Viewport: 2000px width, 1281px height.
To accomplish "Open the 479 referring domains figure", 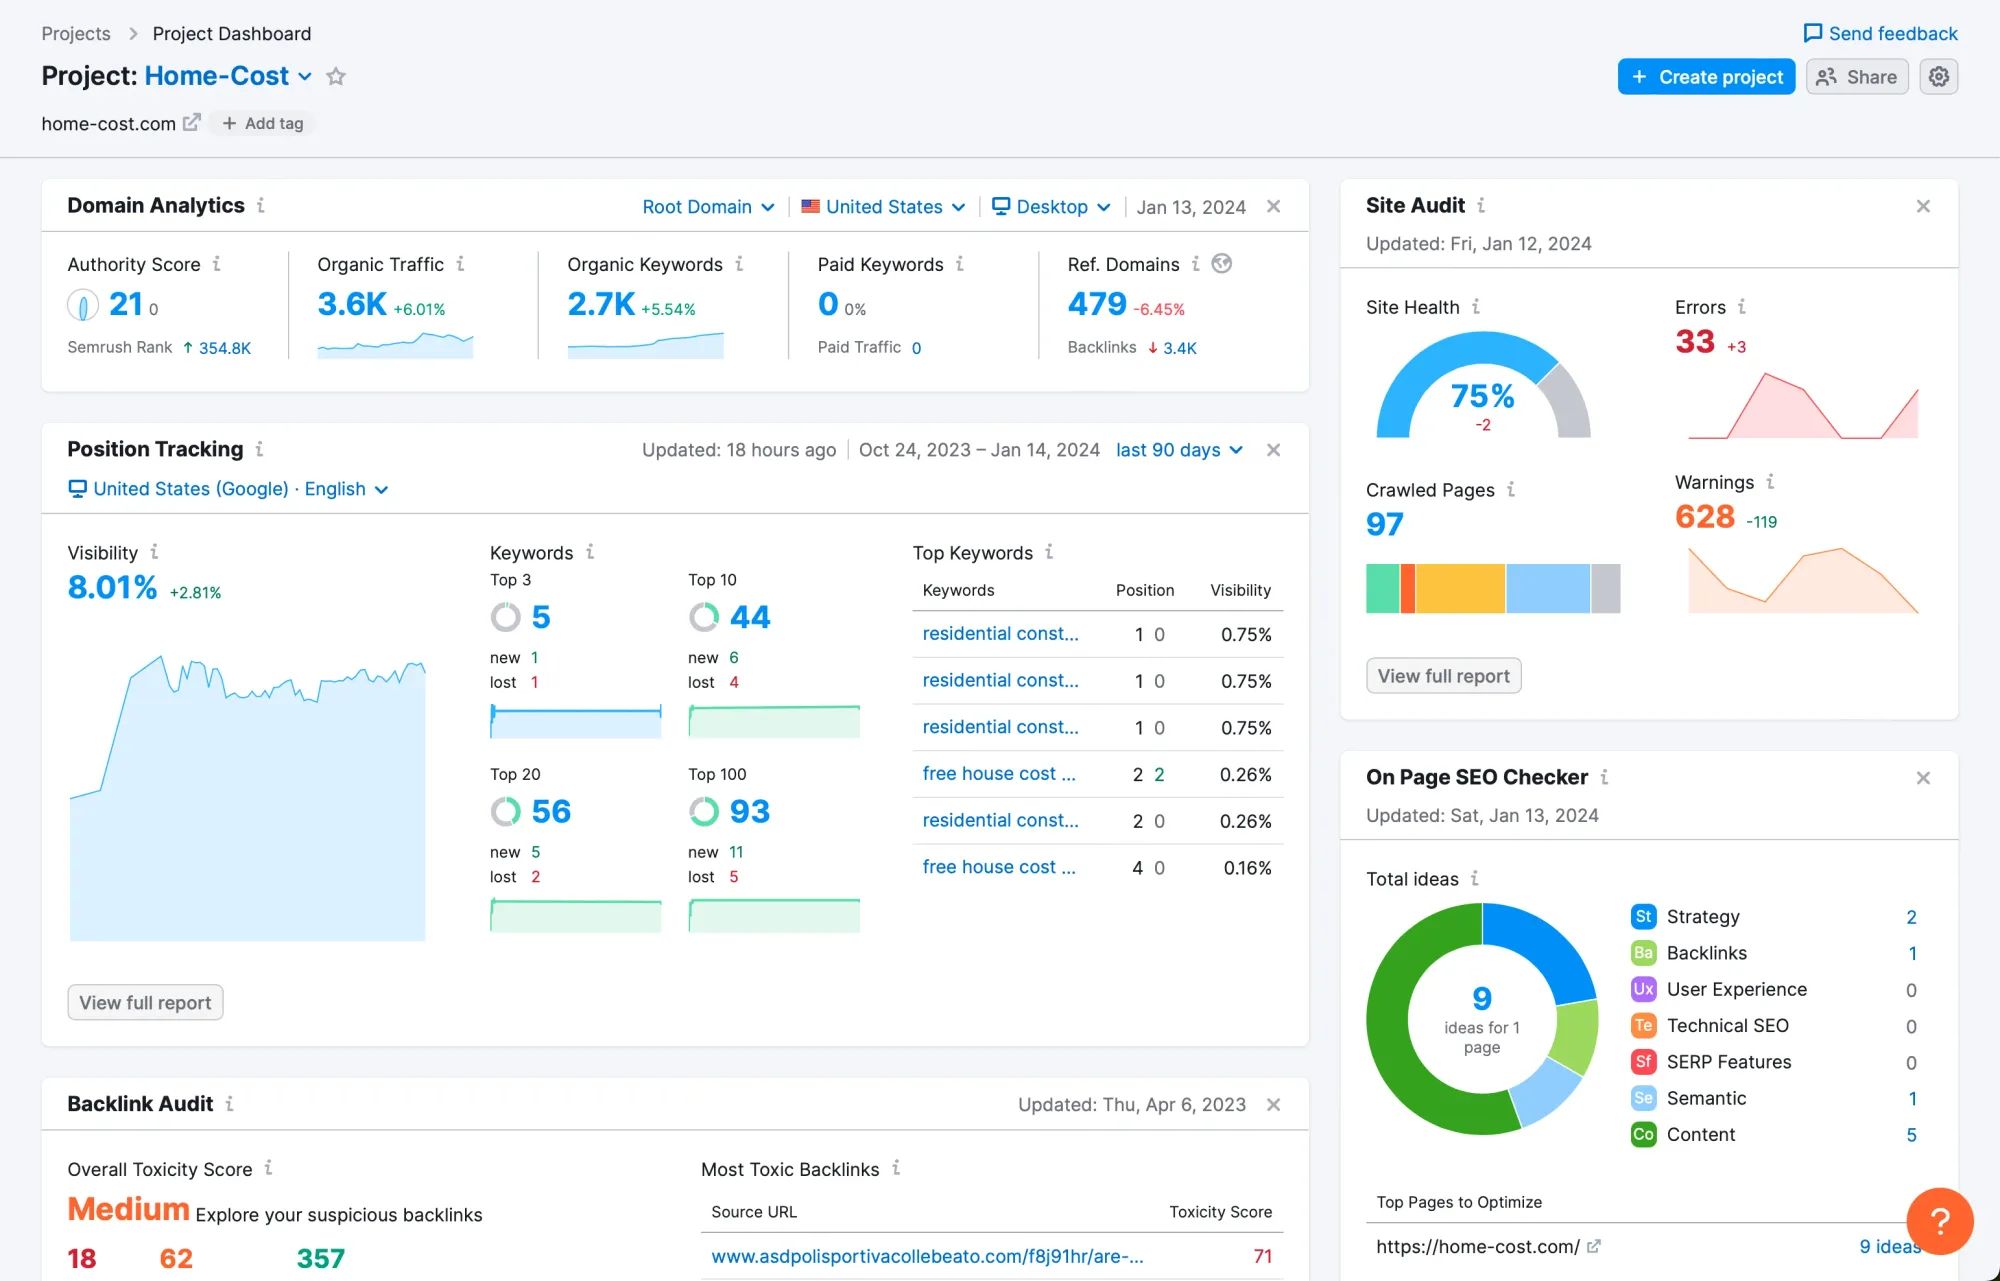I will (1097, 304).
